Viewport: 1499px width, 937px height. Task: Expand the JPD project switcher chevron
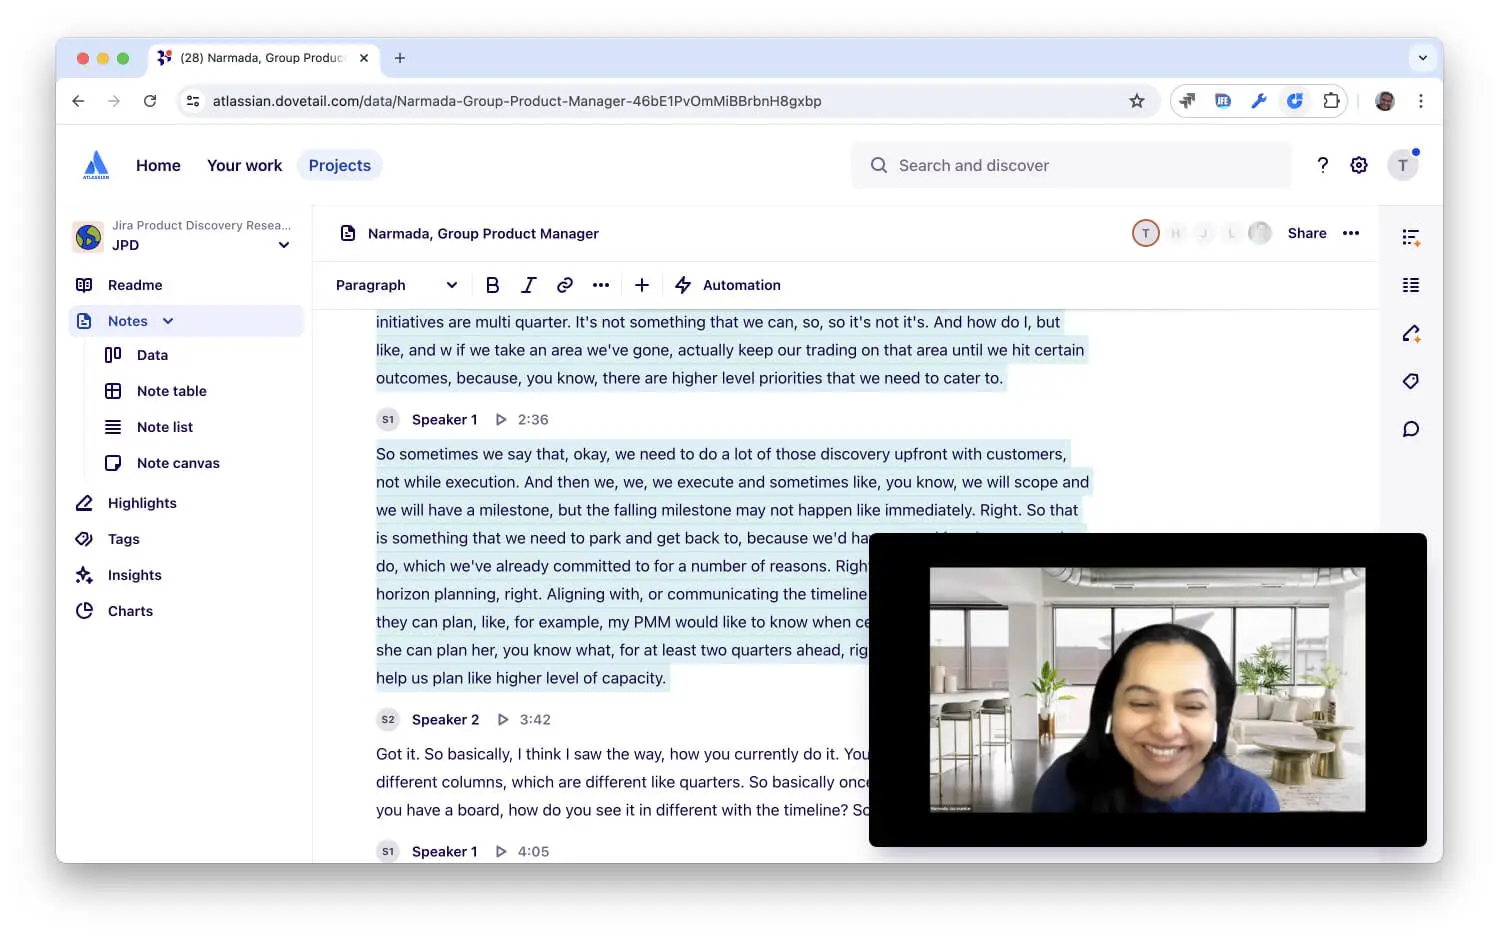pyautogui.click(x=284, y=245)
